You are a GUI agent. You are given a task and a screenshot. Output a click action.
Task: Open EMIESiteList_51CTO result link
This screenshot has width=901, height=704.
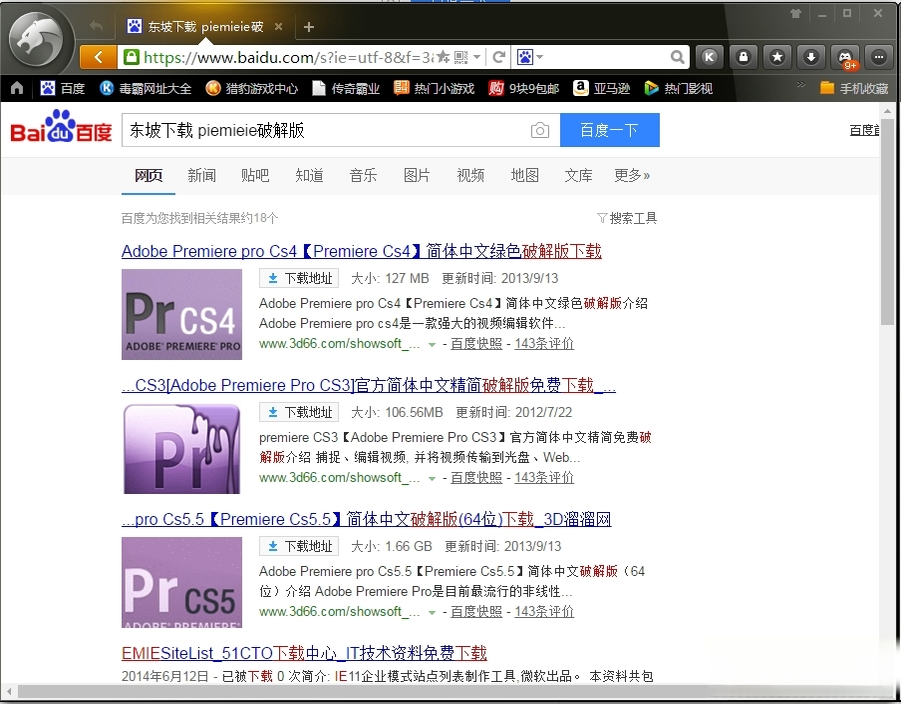coord(304,653)
